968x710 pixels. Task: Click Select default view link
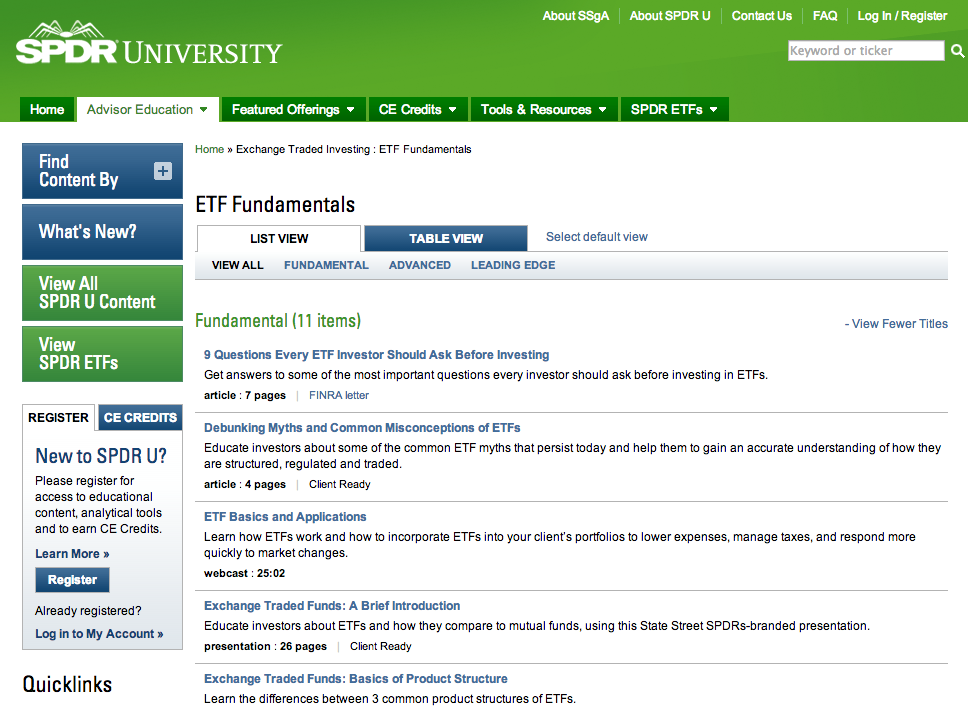pos(596,237)
